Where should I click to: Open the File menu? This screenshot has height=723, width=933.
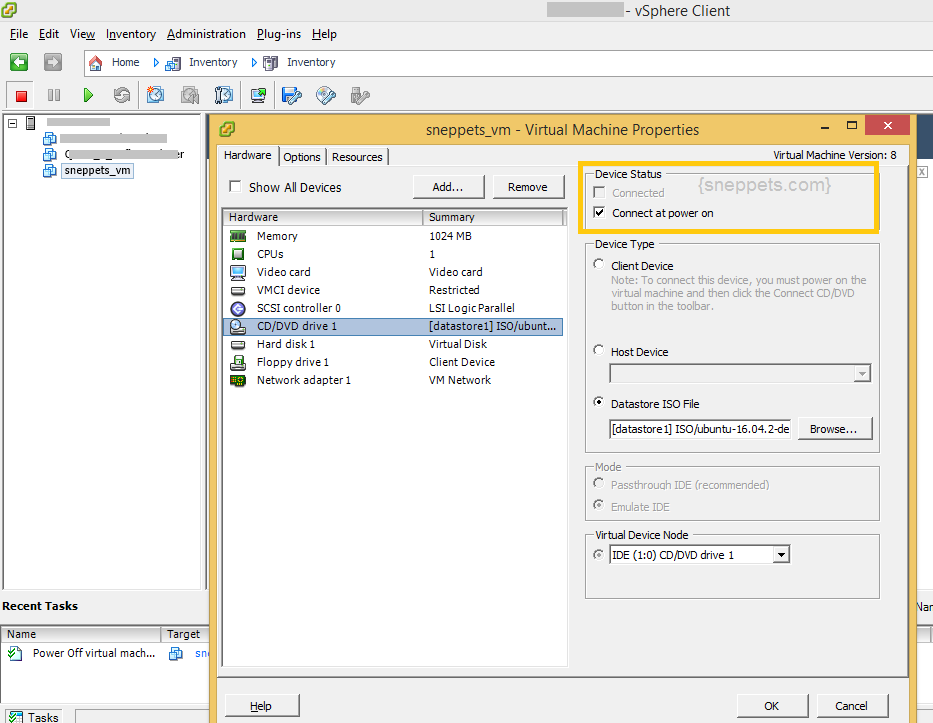point(19,34)
